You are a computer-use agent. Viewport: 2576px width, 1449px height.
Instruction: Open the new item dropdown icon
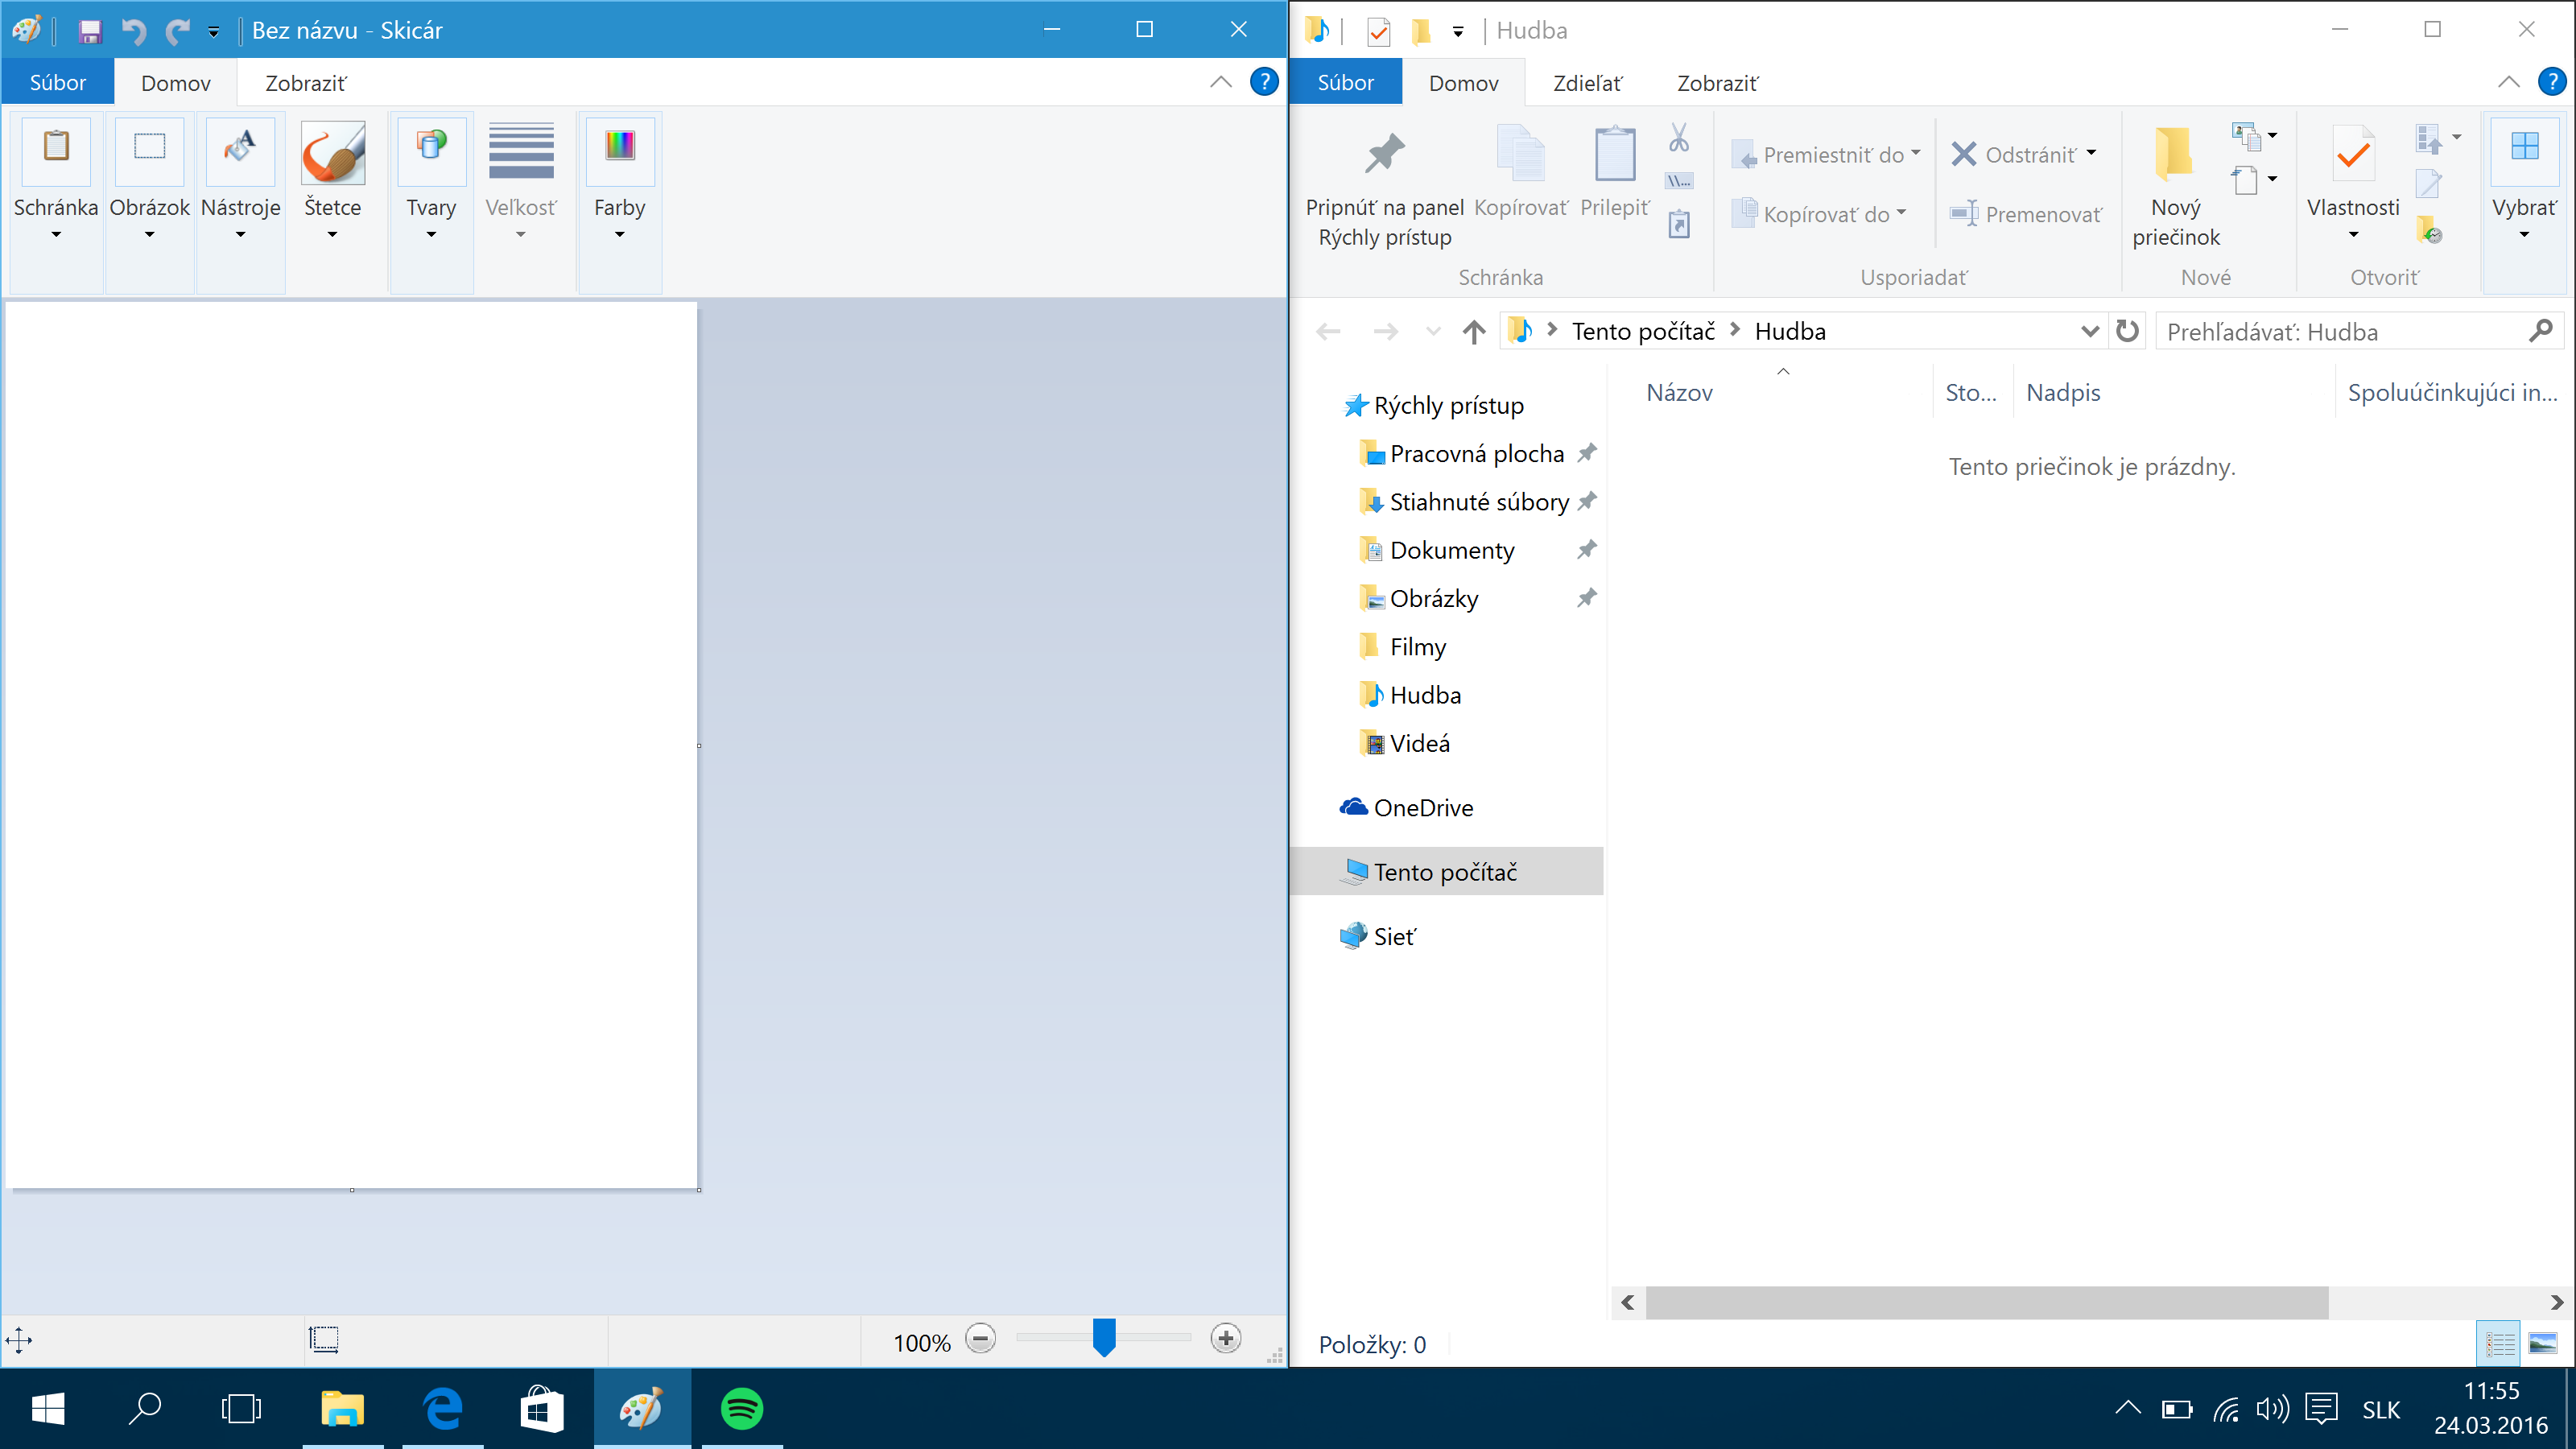[2254, 136]
